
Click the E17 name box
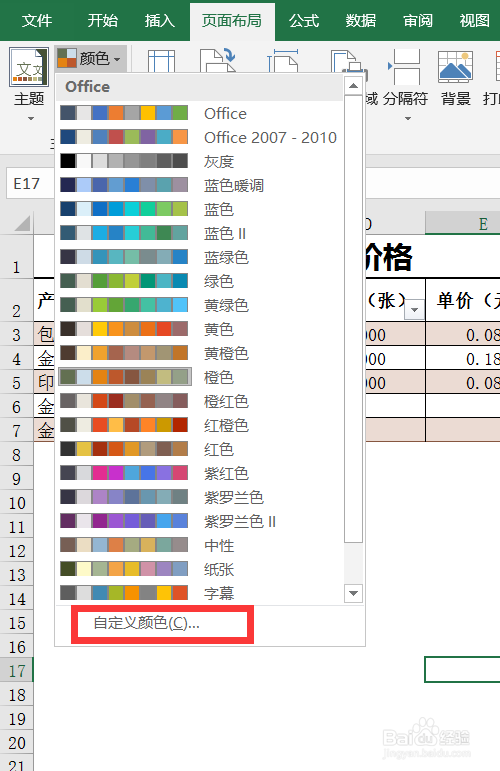pyautogui.click(x=29, y=183)
